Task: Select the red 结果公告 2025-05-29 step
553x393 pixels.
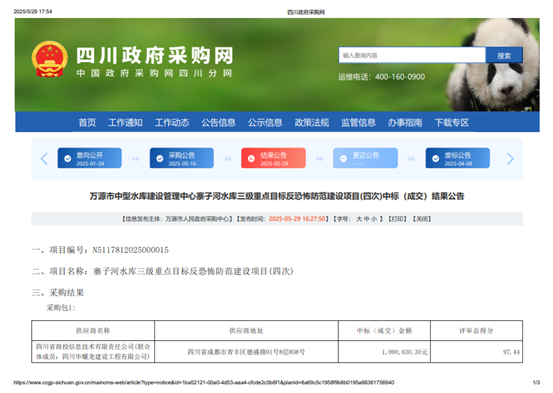Action: point(273,158)
